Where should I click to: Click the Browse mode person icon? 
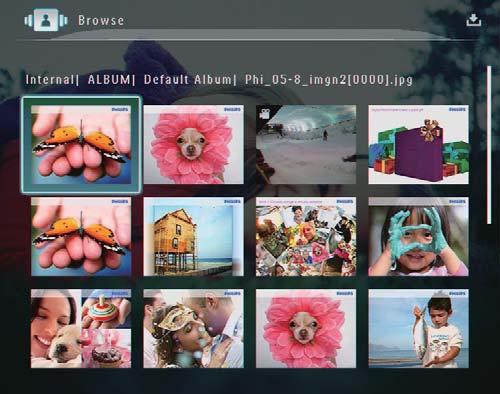coord(46,20)
